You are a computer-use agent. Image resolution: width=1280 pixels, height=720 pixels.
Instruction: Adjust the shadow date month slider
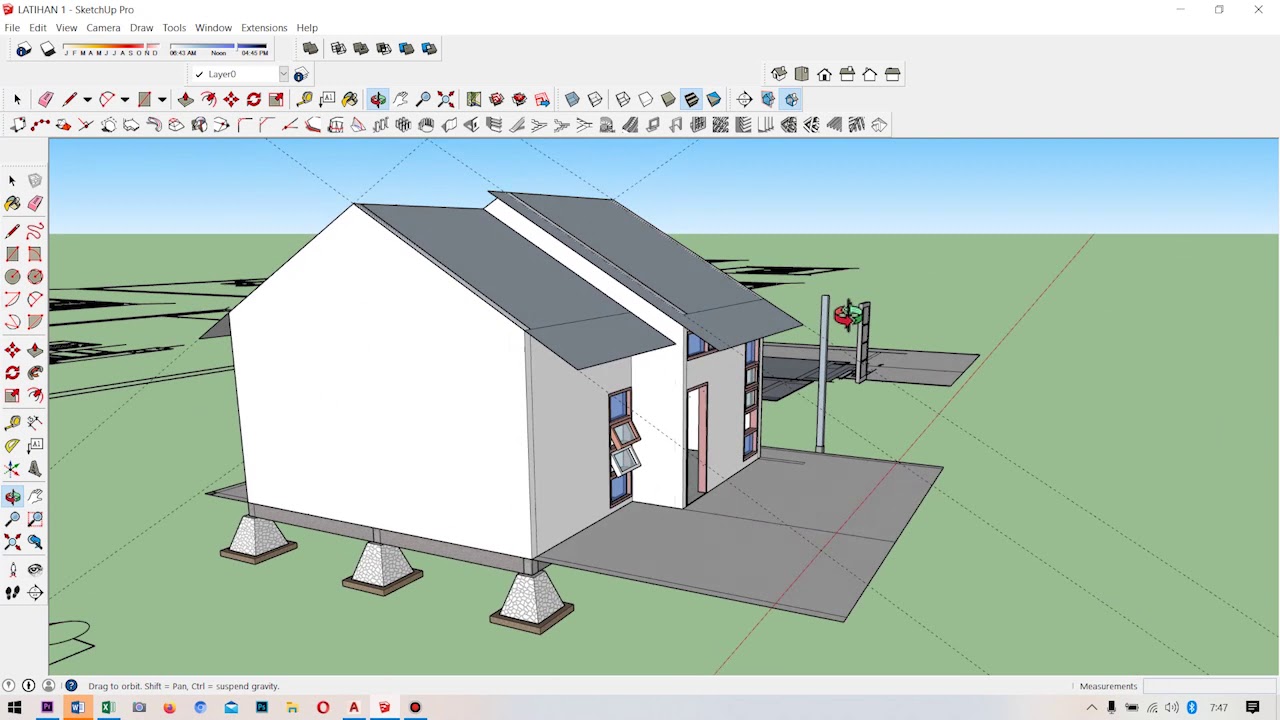[x=111, y=48]
